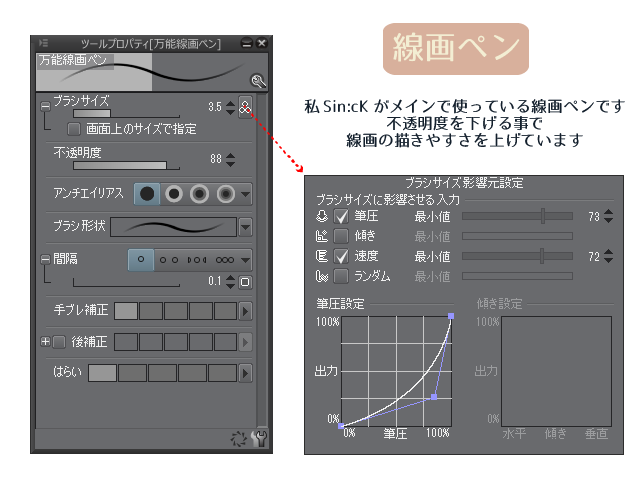Image resolution: width=640 pixels, height=480 pixels.
Task: Check ランダム random checkbox
Action: click(341, 276)
